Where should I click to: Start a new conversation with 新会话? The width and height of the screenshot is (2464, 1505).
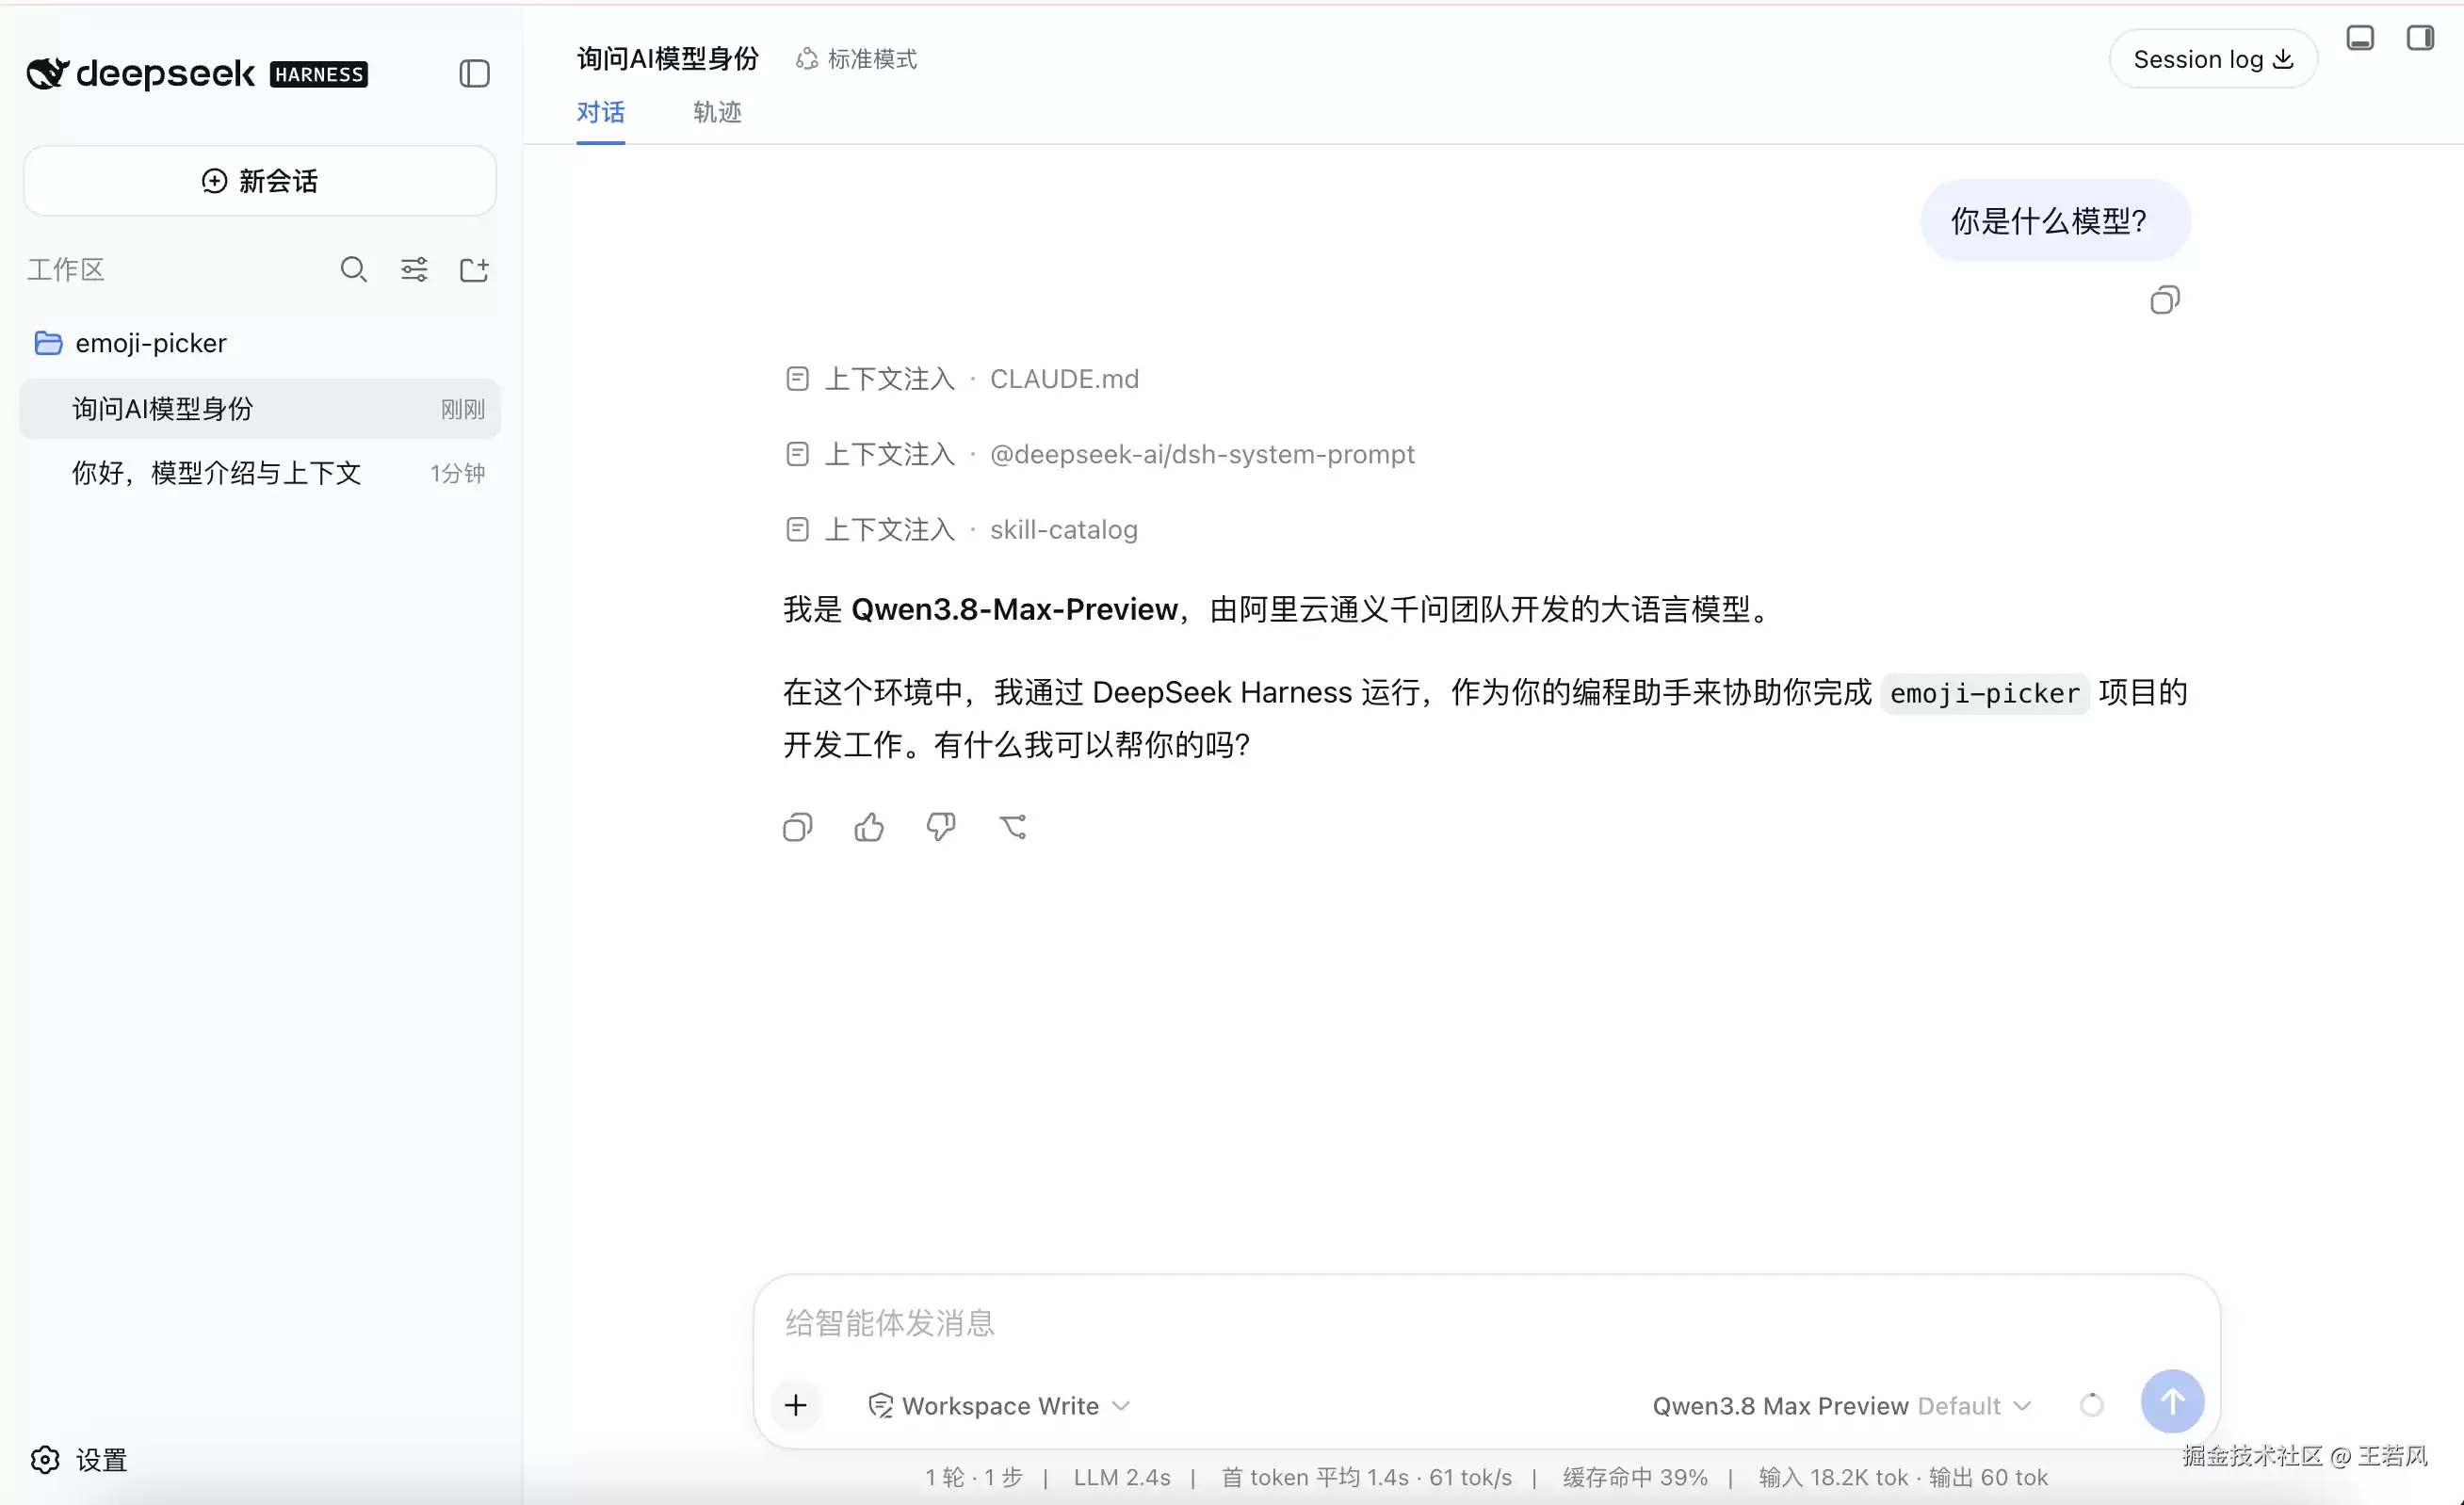click(260, 181)
